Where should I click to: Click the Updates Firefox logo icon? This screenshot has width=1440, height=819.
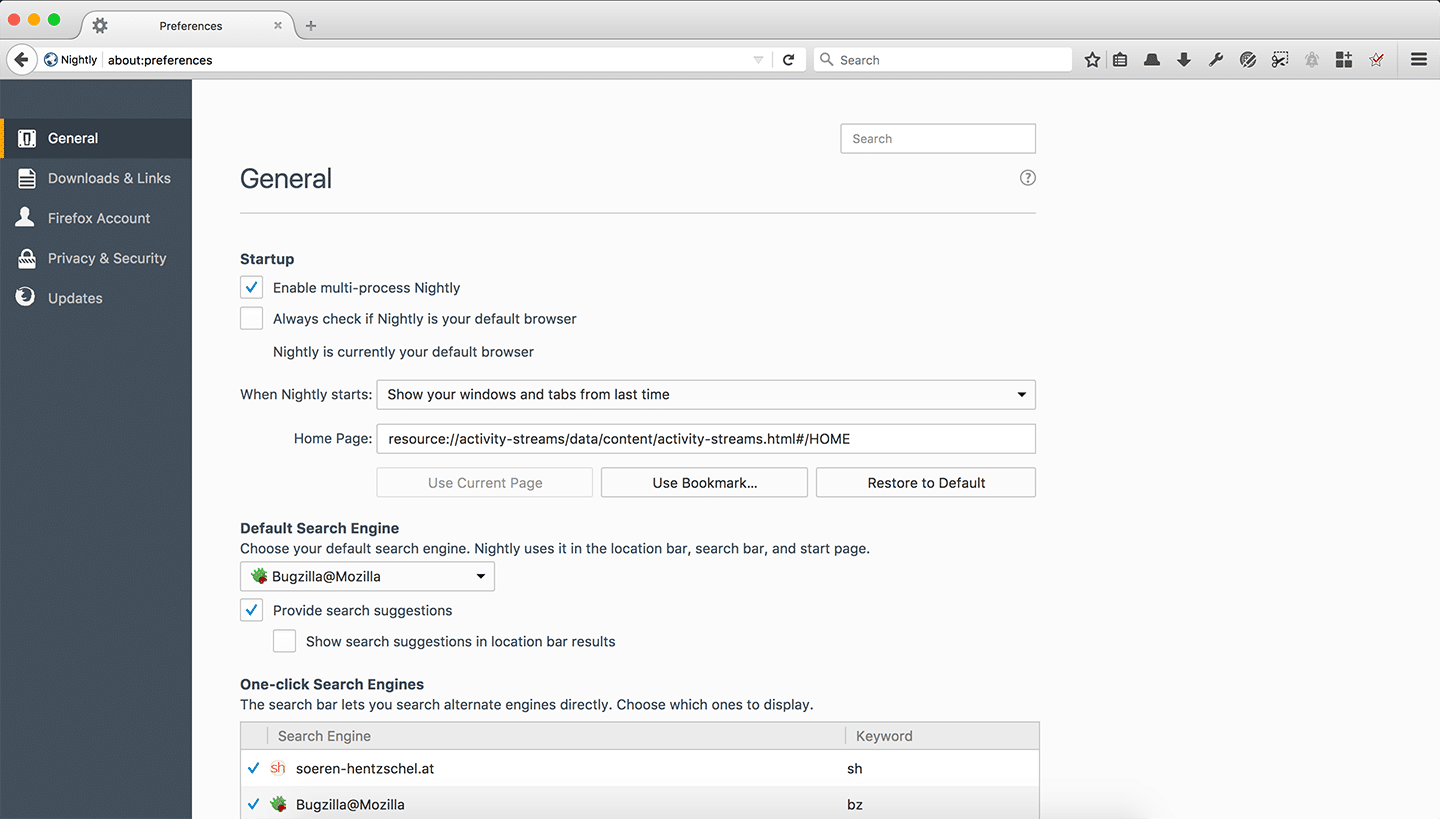tap(26, 298)
